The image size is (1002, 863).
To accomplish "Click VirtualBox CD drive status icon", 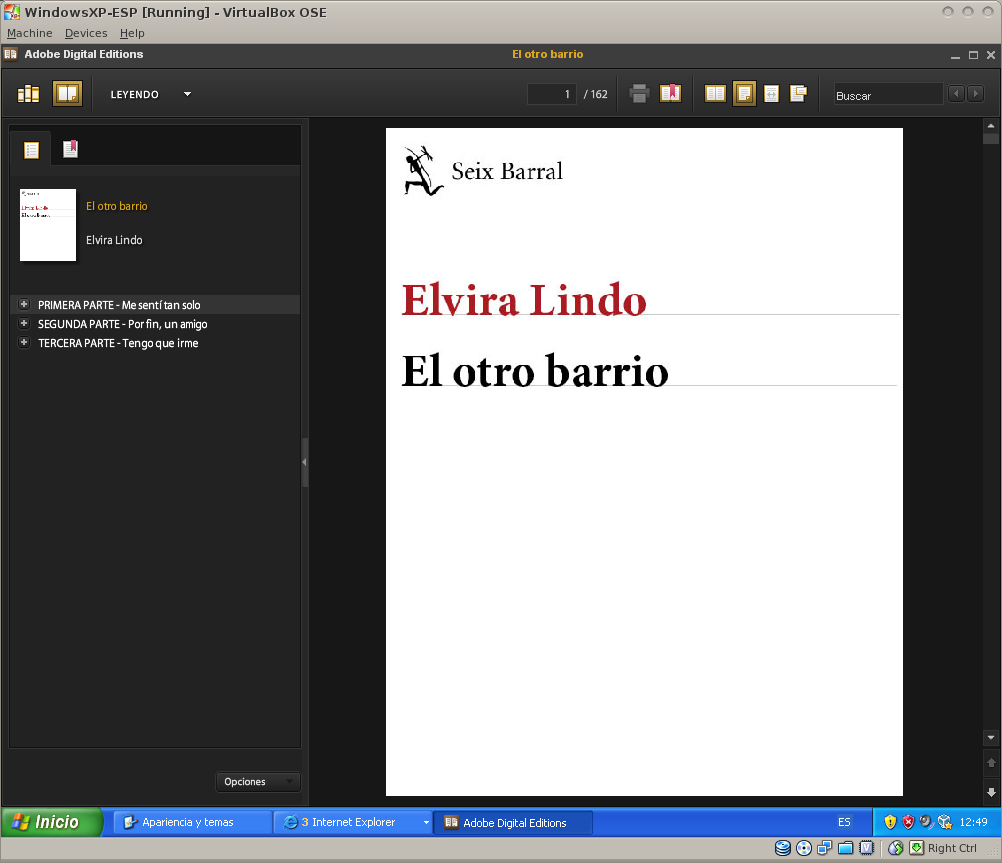I will tap(804, 848).
